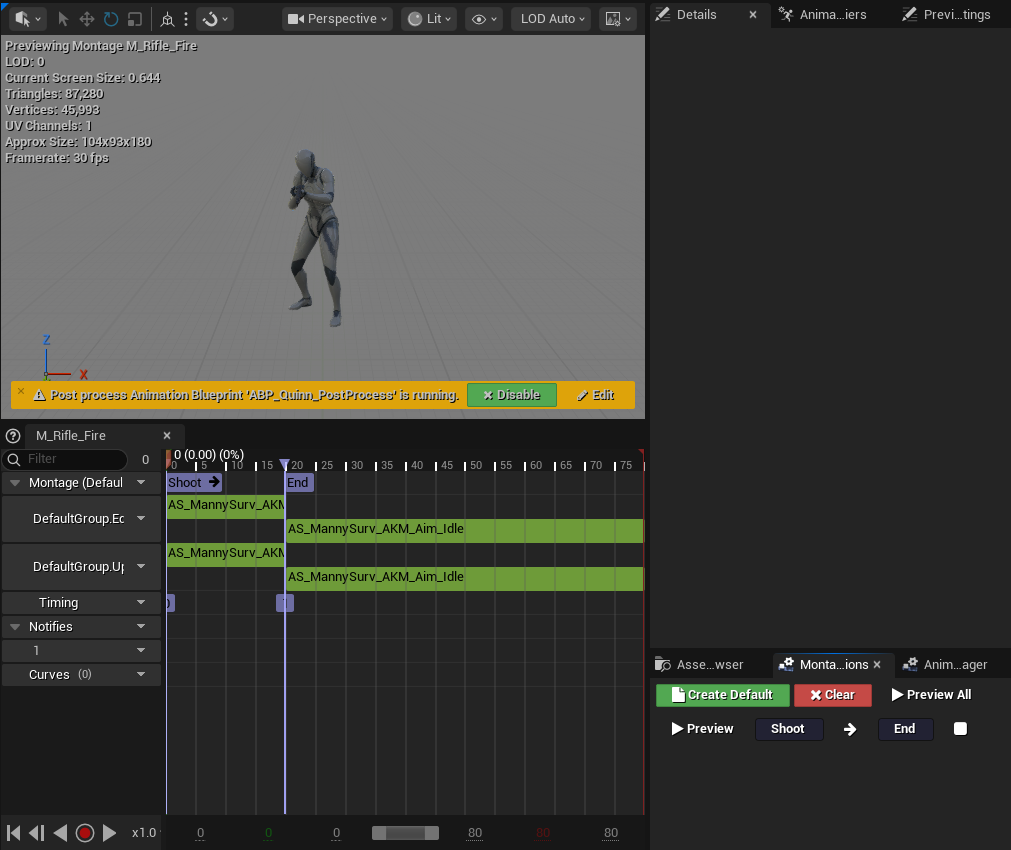Click the red Clear button
This screenshot has height=850, width=1011.
[833, 695]
